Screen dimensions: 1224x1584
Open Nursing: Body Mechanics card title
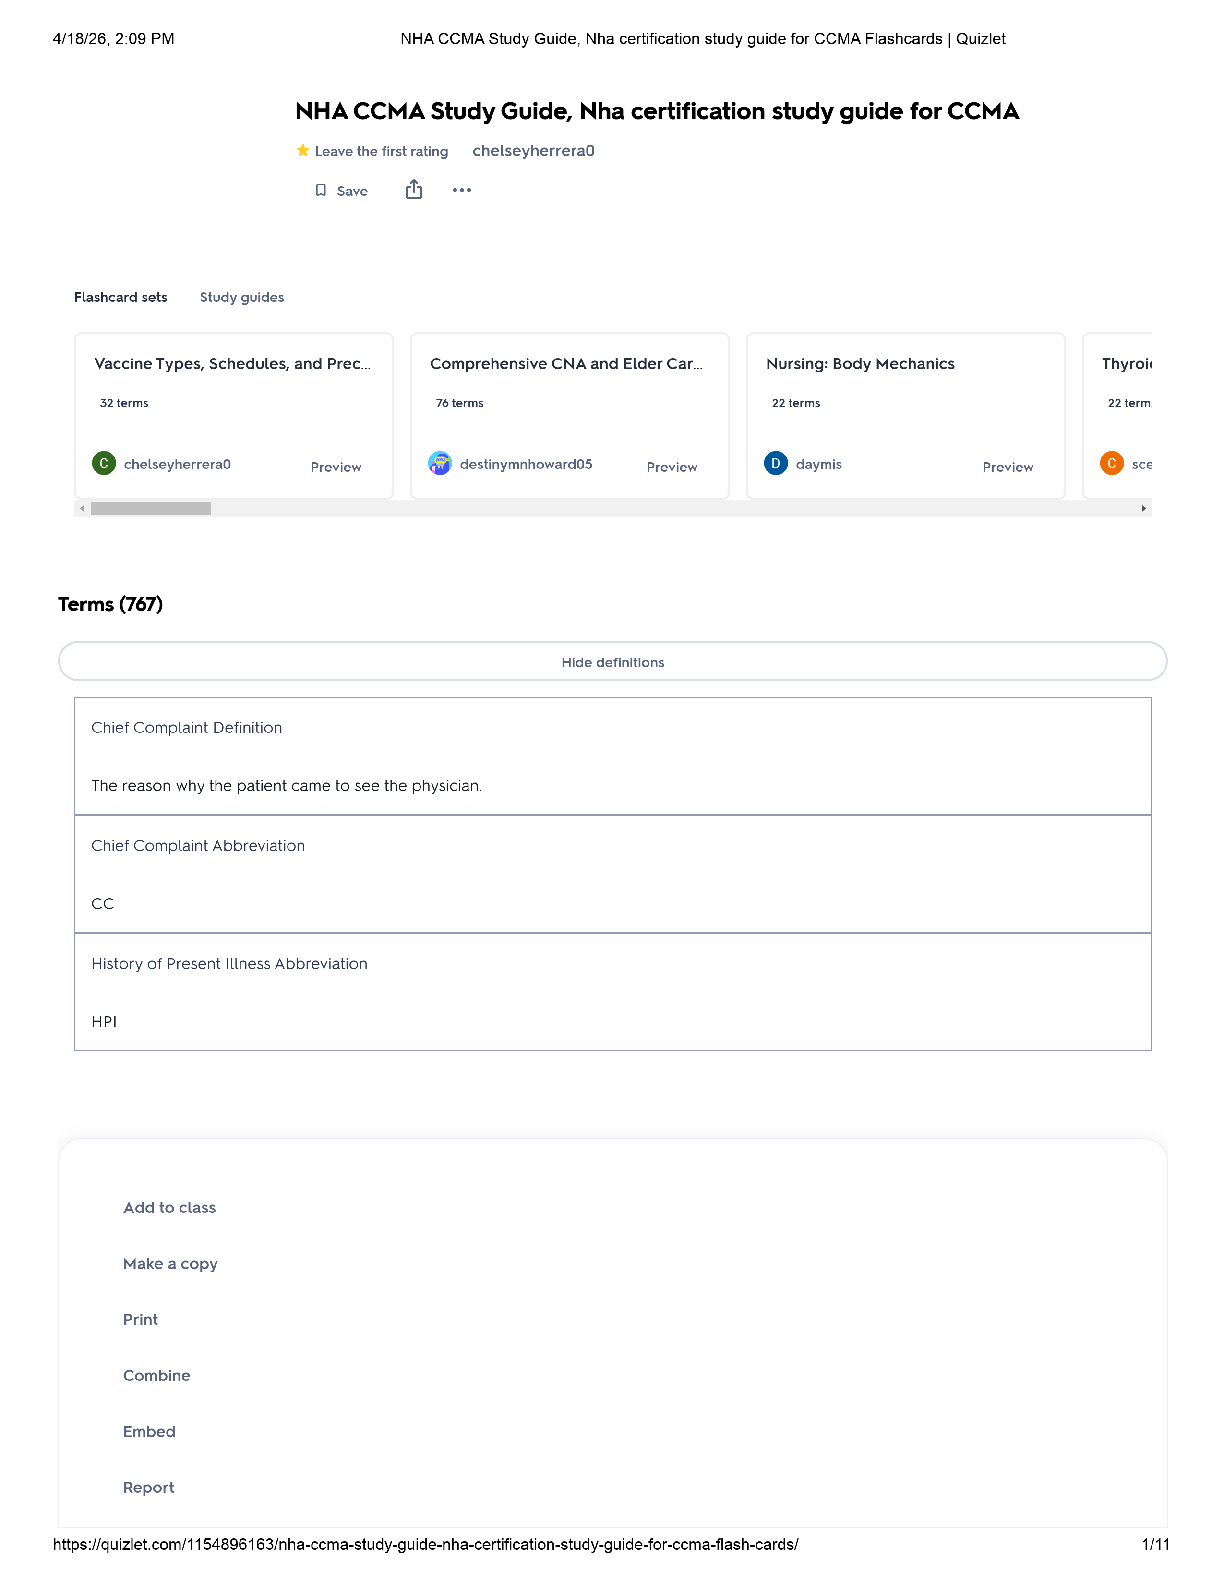tap(860, 364)
